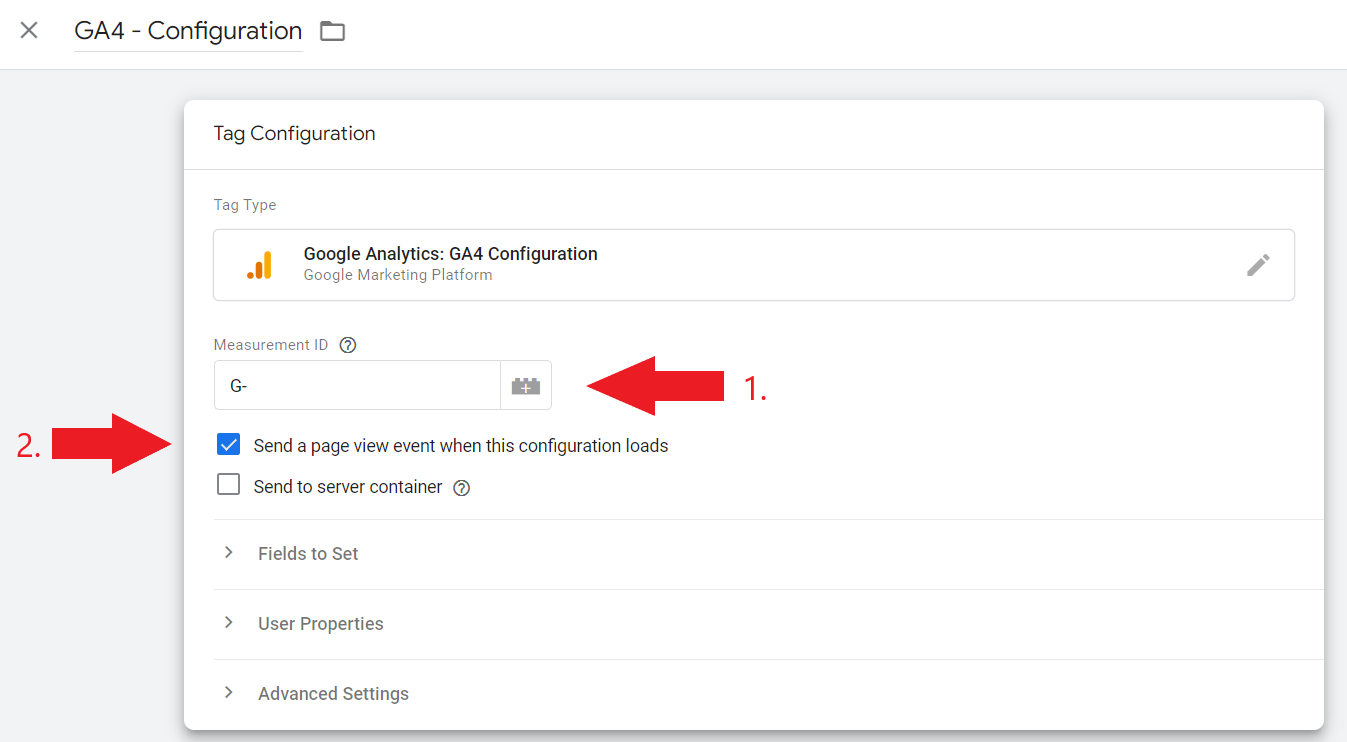Select the 'Google Analytics: GA4 Configuration' title text
Image resolution: width=1347 pixels, height=742 pixels.
pos(450,254)
